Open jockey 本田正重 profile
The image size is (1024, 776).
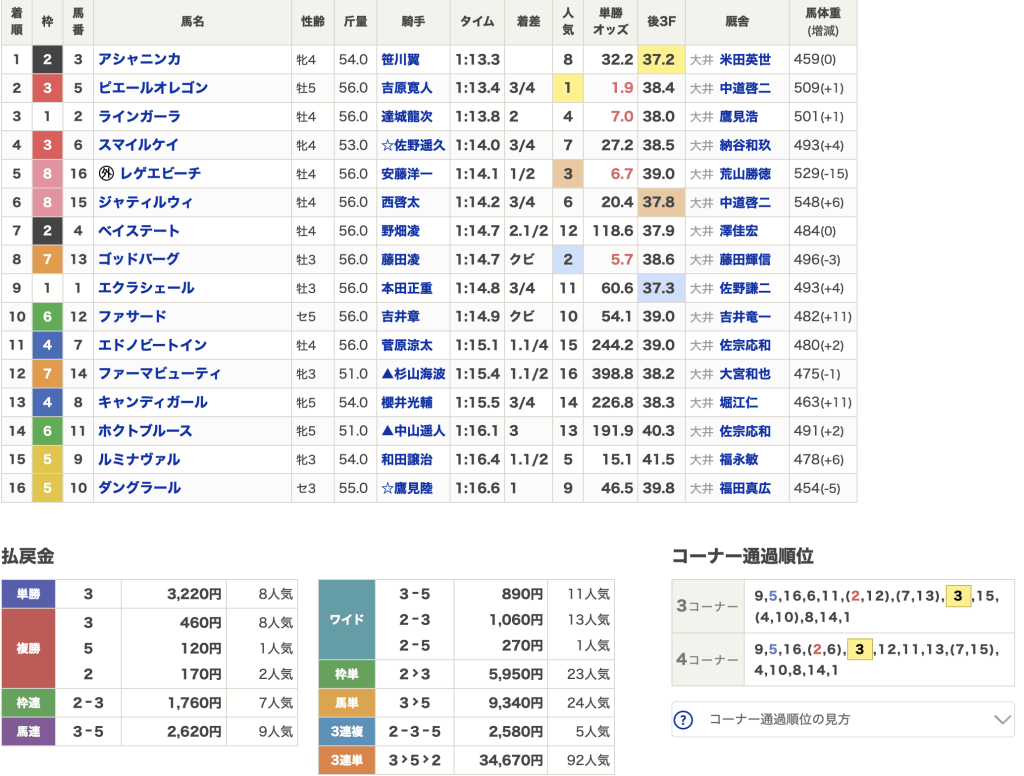click(x=407, y=288)
